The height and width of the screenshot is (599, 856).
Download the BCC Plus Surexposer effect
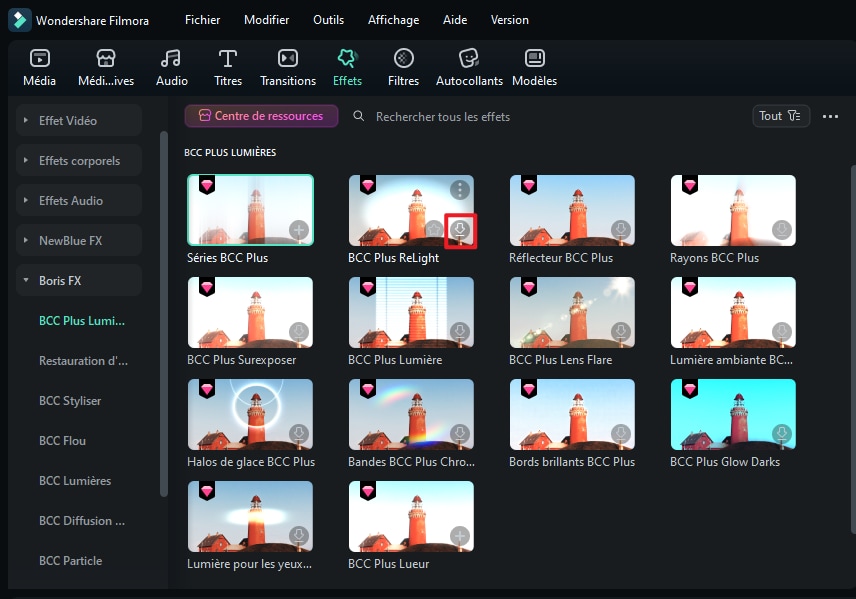[299, 331]
